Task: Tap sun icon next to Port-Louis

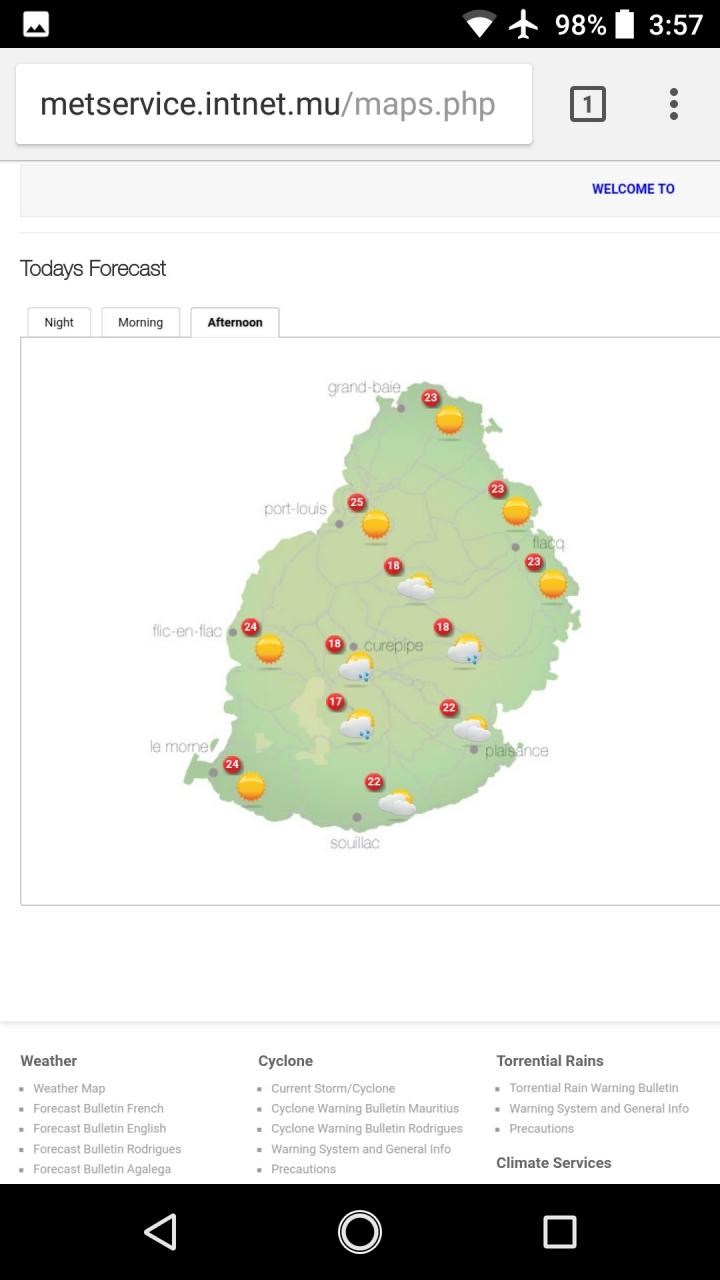Action: click(x=376, y=524)
